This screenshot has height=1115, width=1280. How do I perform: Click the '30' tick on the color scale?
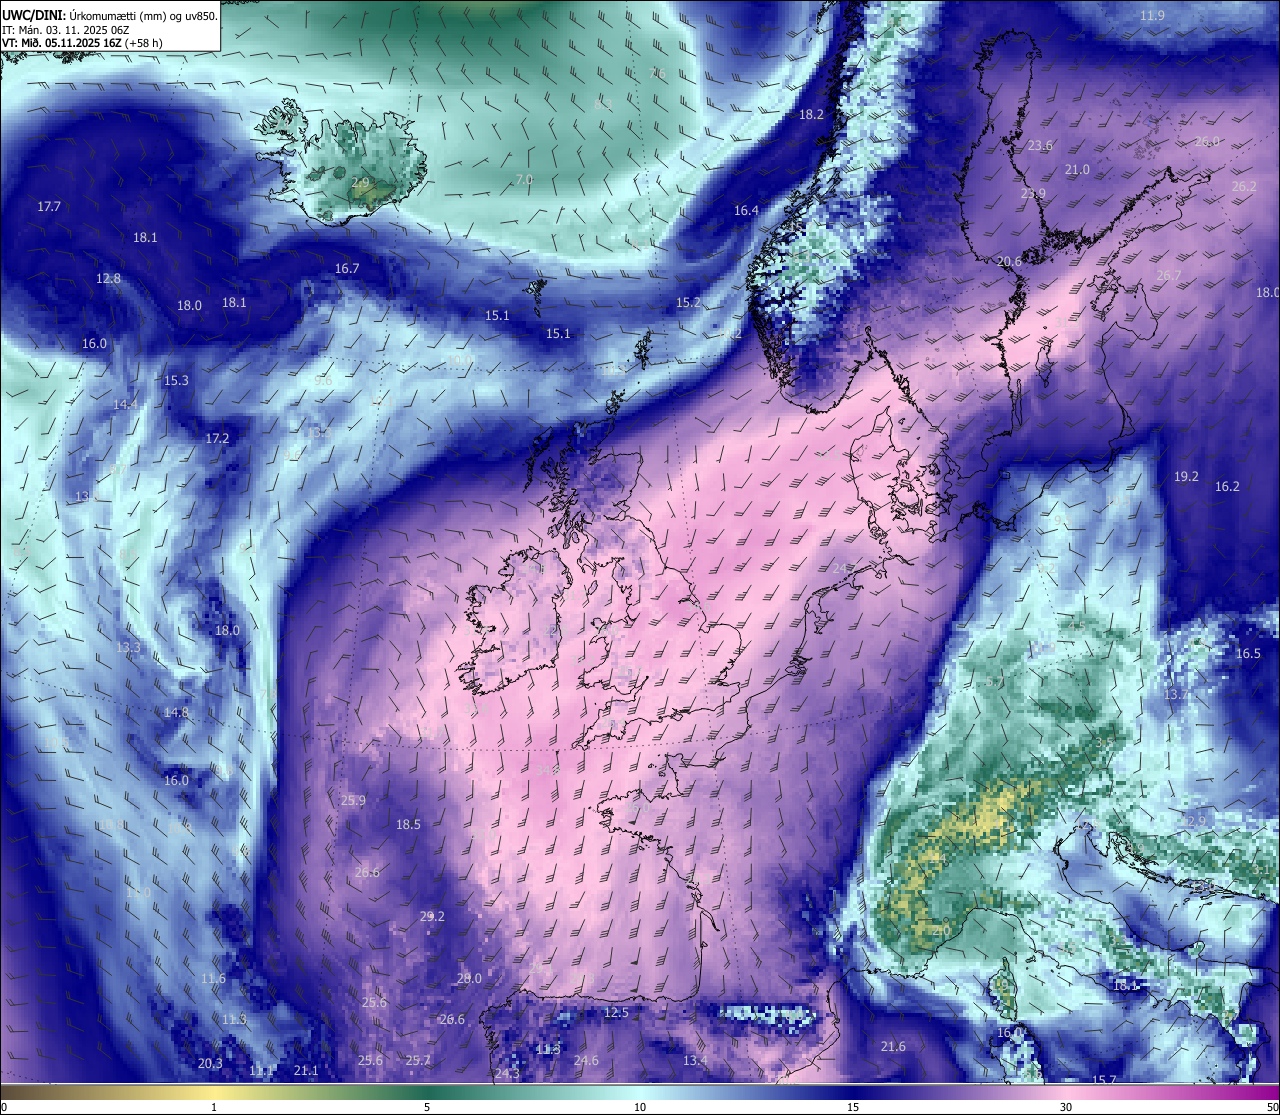click(x=1066, y=1107)
